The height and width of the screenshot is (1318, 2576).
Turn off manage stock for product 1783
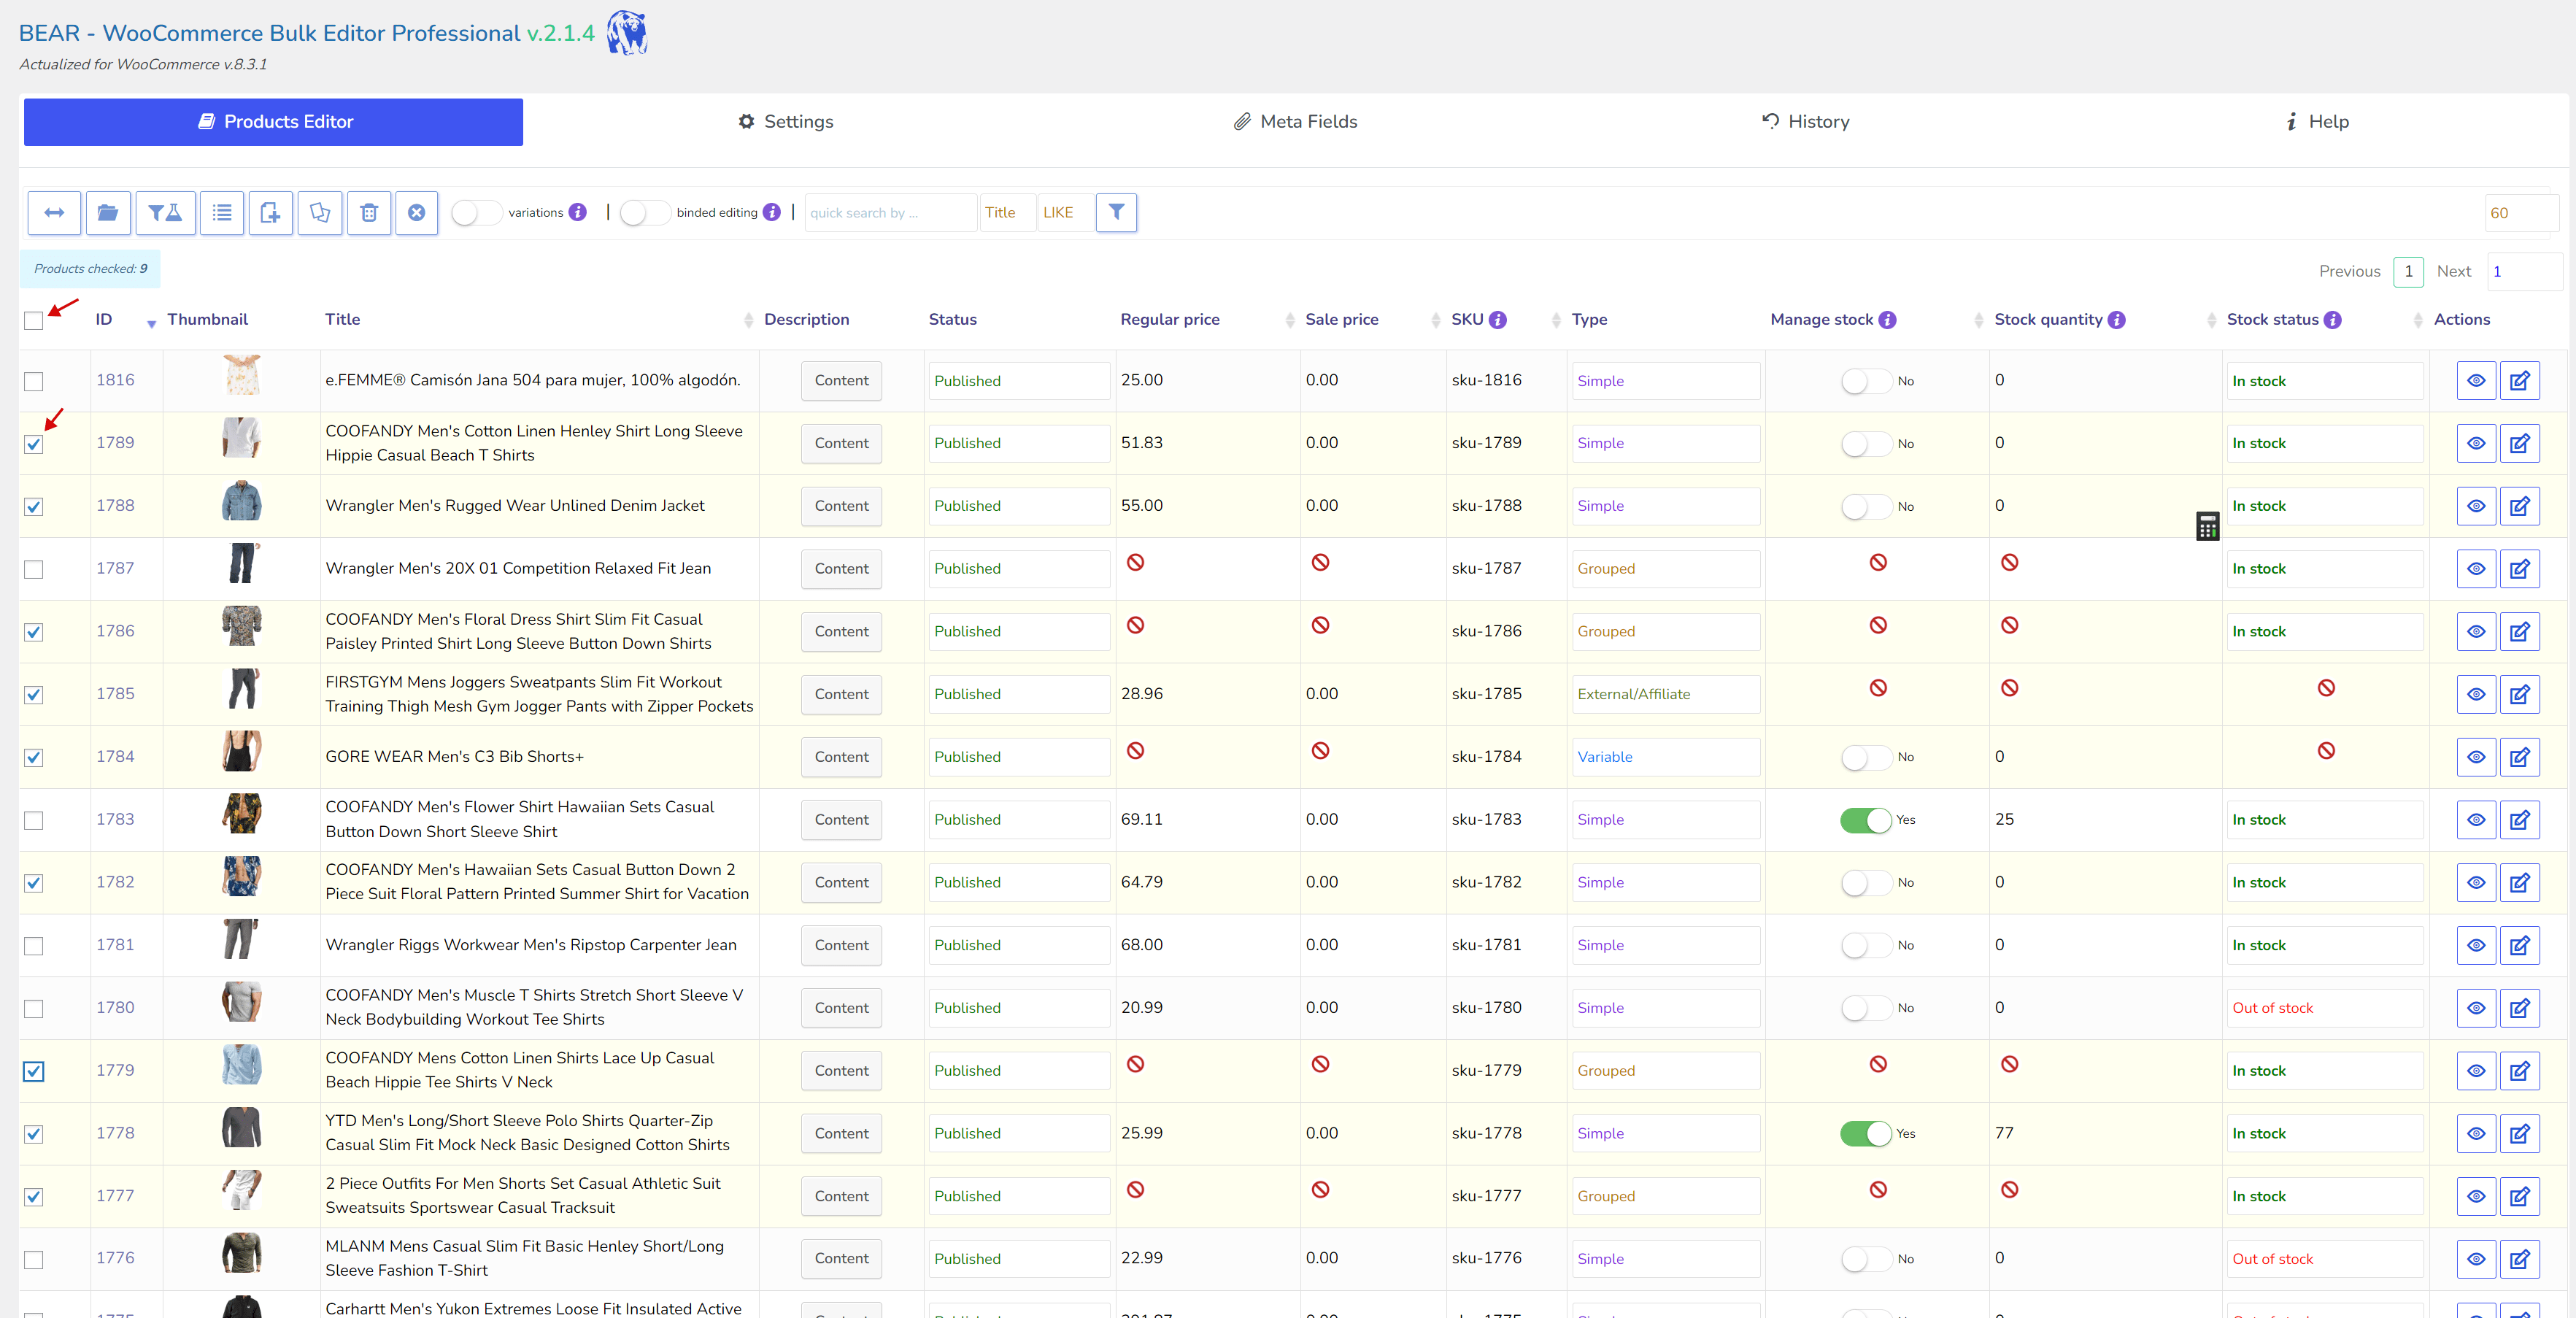(x=1865, y=820)
